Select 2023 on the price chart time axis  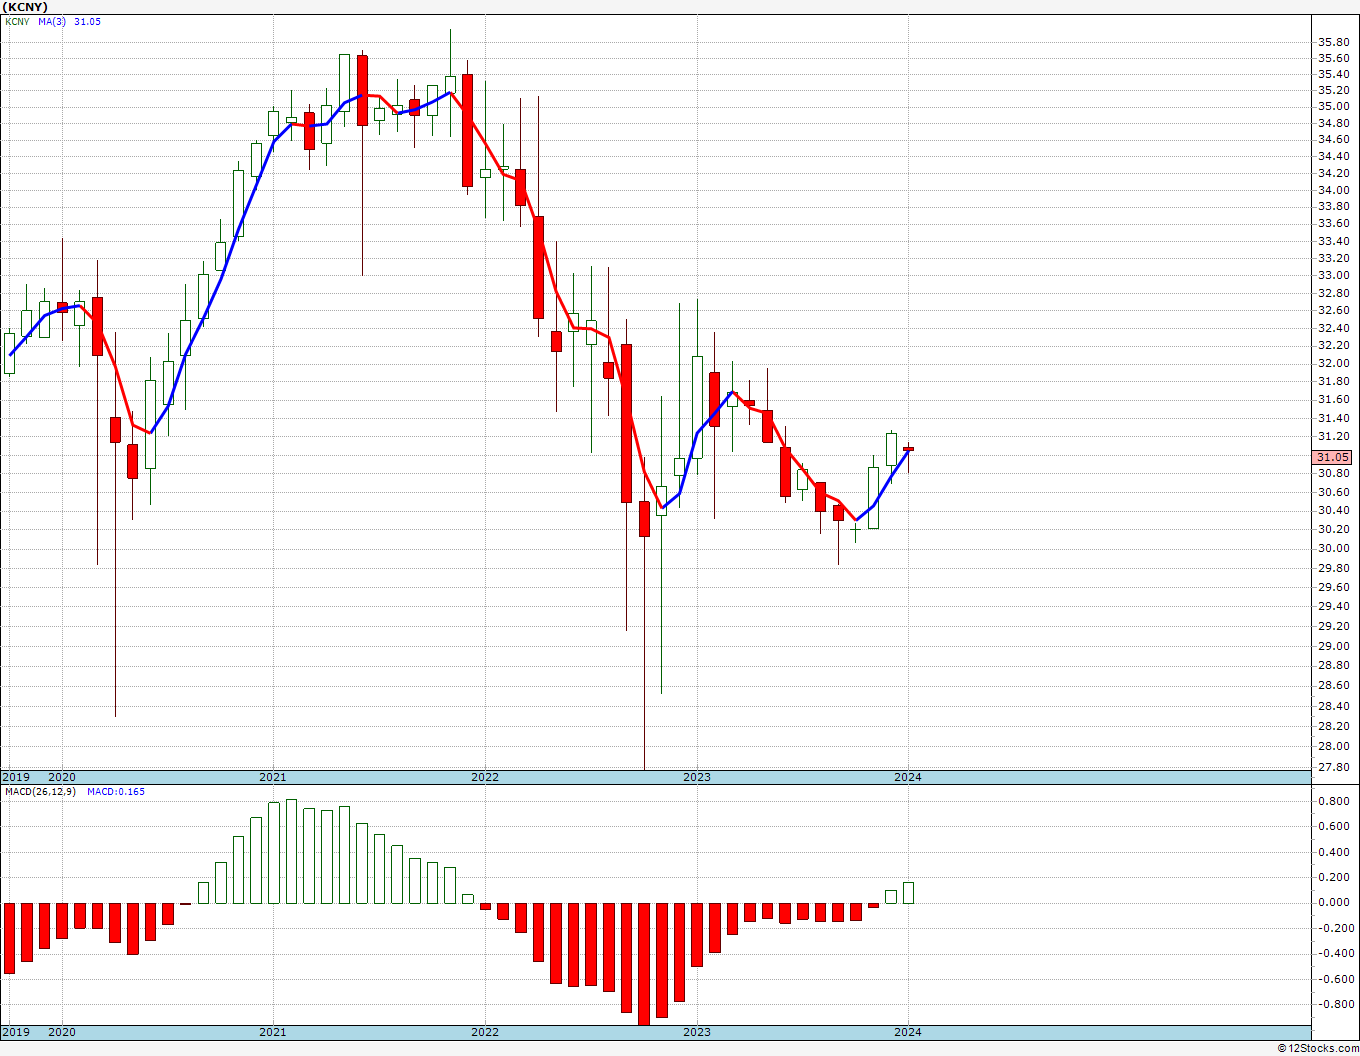tap(697, 777)
